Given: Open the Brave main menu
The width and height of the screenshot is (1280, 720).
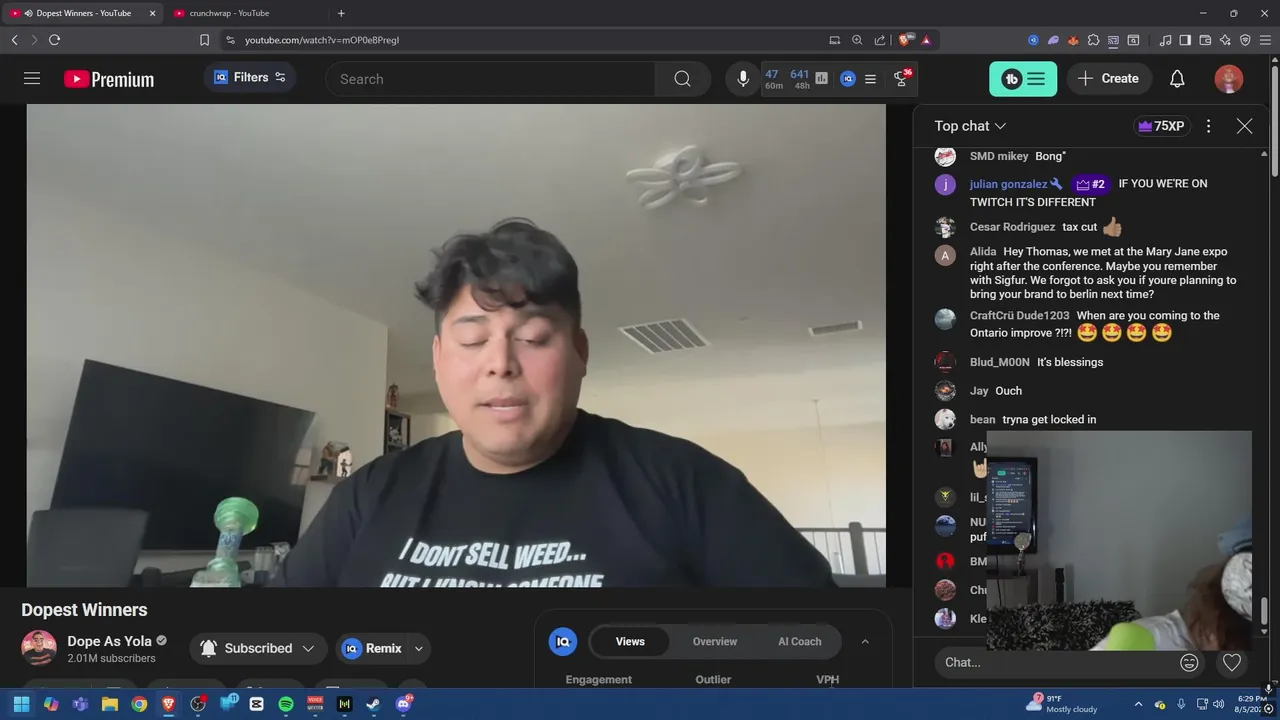Looking at the screenshot, I should [x=1265, y=40].
